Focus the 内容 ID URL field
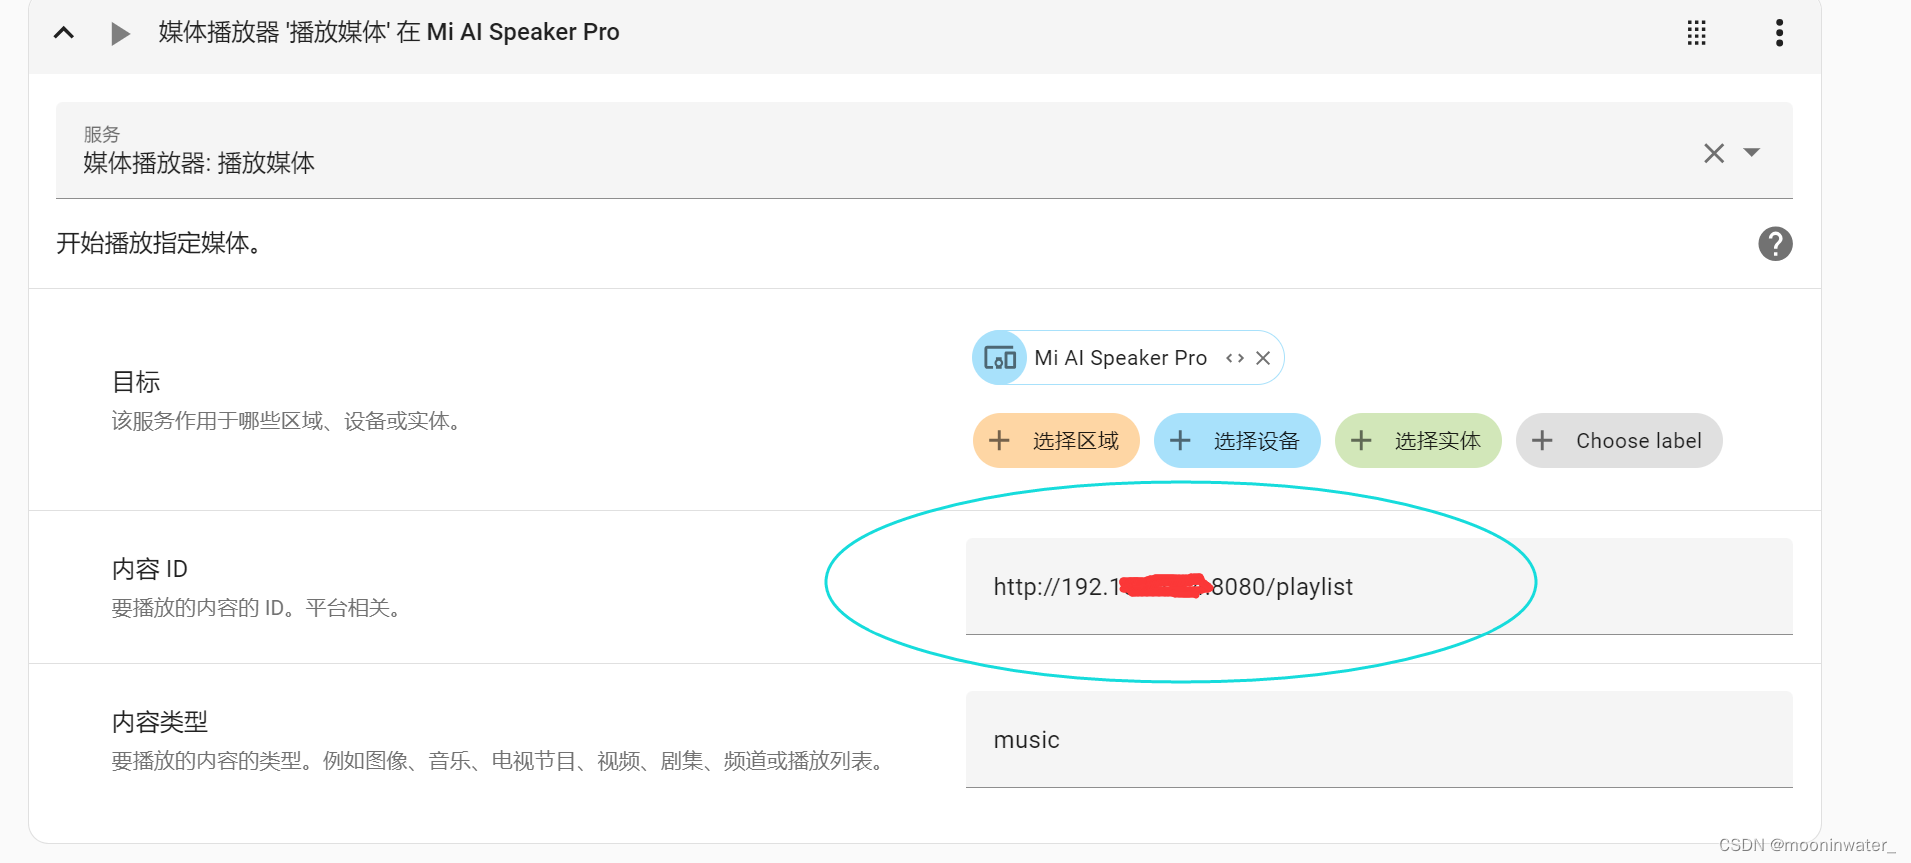This screenshot has height=863, width=1911. tap(1379, 586)
